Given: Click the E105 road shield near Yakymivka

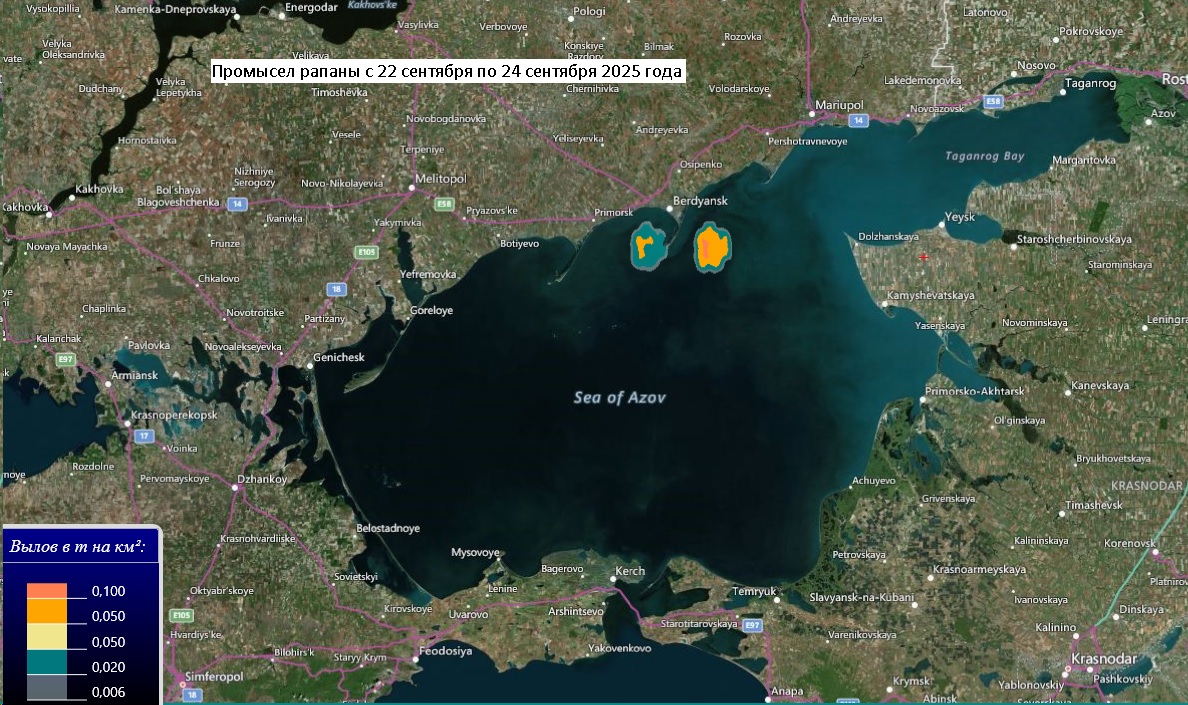Looking at the screenshot, I should coord(367,253).
